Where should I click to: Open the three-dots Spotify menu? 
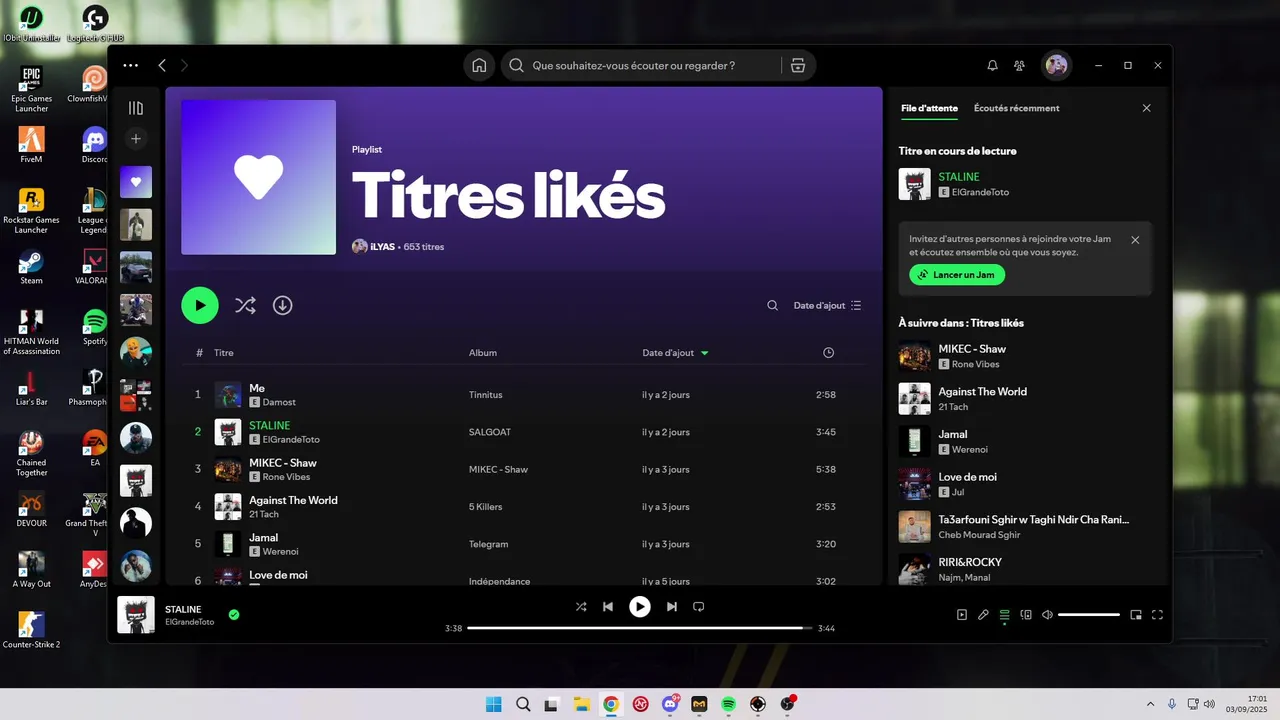131,65
